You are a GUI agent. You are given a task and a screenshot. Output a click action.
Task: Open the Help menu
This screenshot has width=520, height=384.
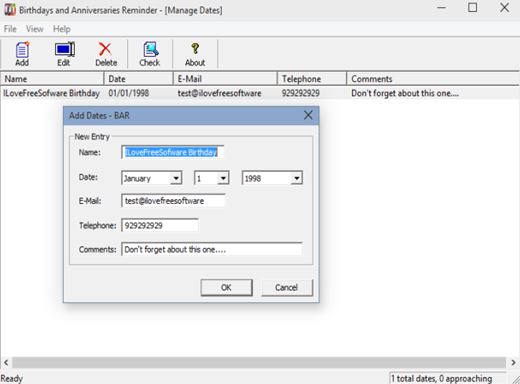click(x=62, y=29)
